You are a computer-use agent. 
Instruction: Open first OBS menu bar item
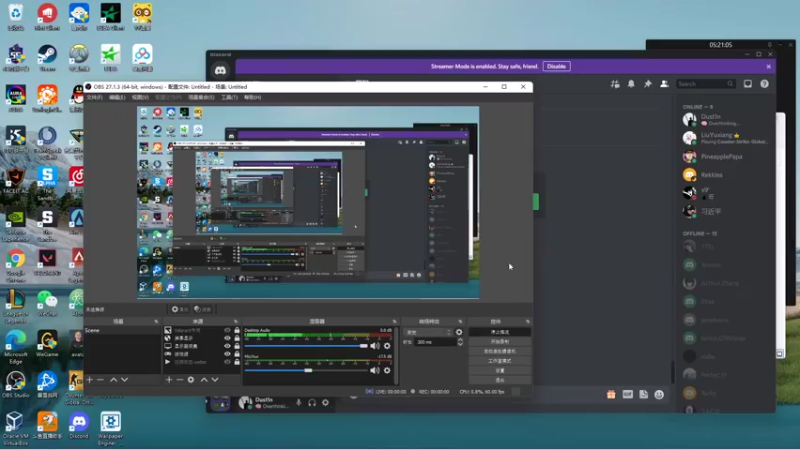point(94,97)
